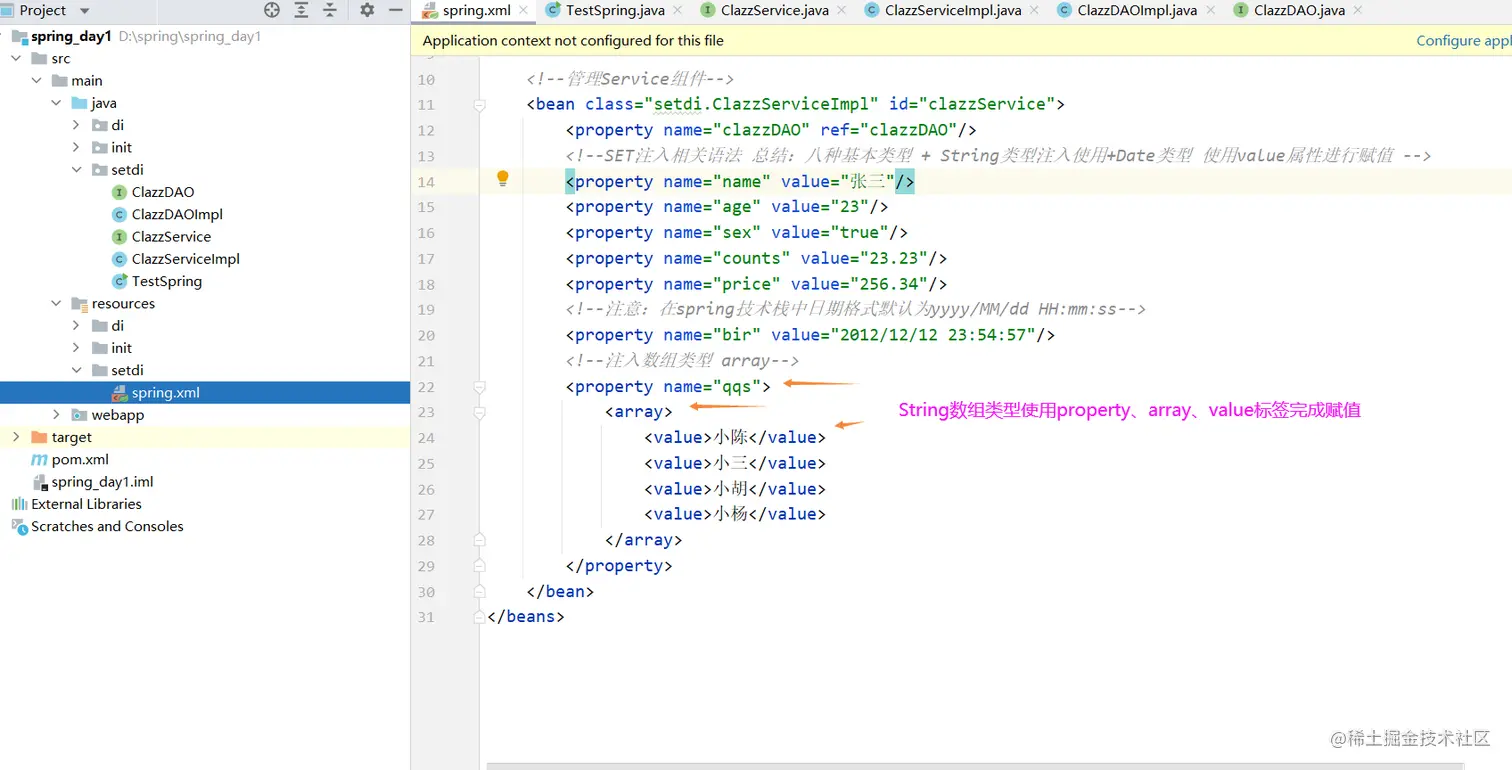Expand the target folder
Viewport: 1512px width, 770px height.
coord(16,437)
